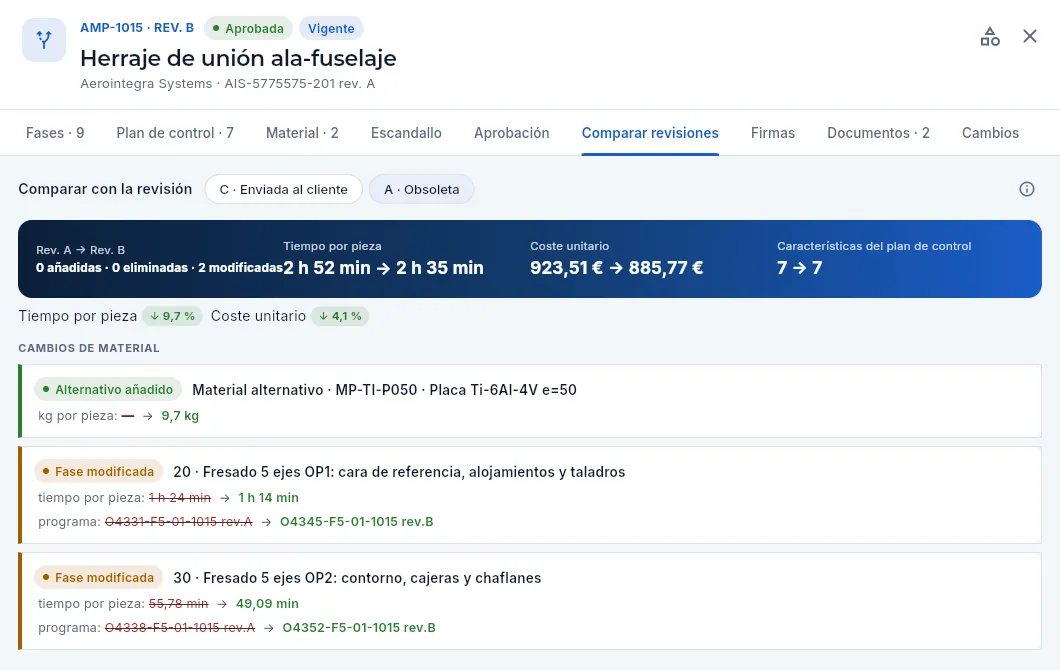
Task: Select the Comparar revisiones tab
Action: (650, 133)
